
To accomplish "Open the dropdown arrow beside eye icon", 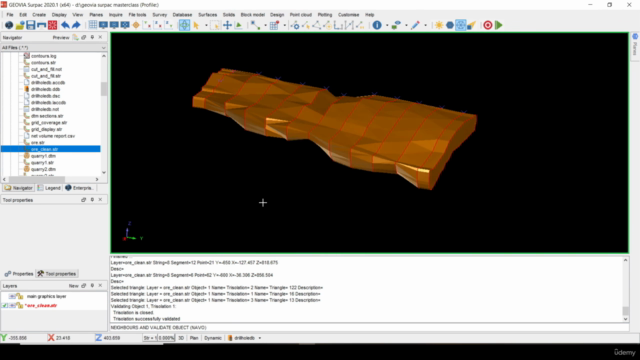I will (406, 25).
